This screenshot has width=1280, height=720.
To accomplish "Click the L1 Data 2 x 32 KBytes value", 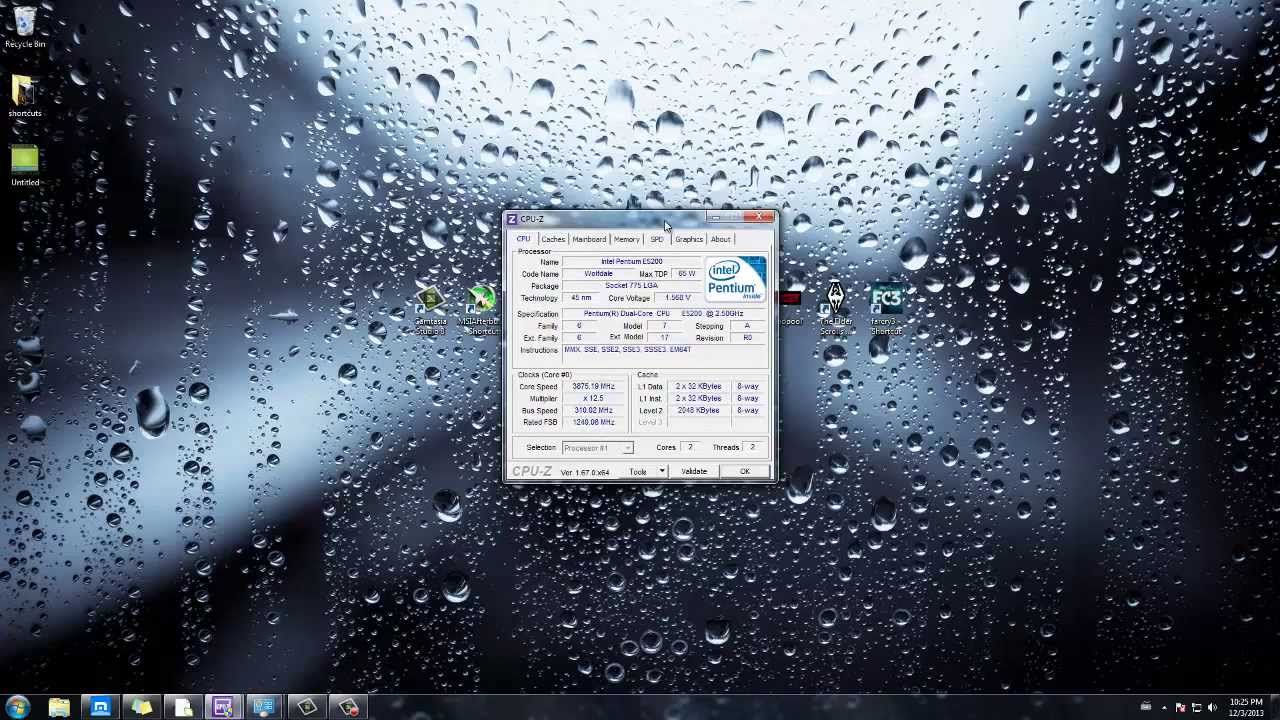I will (x=698, y=387).
